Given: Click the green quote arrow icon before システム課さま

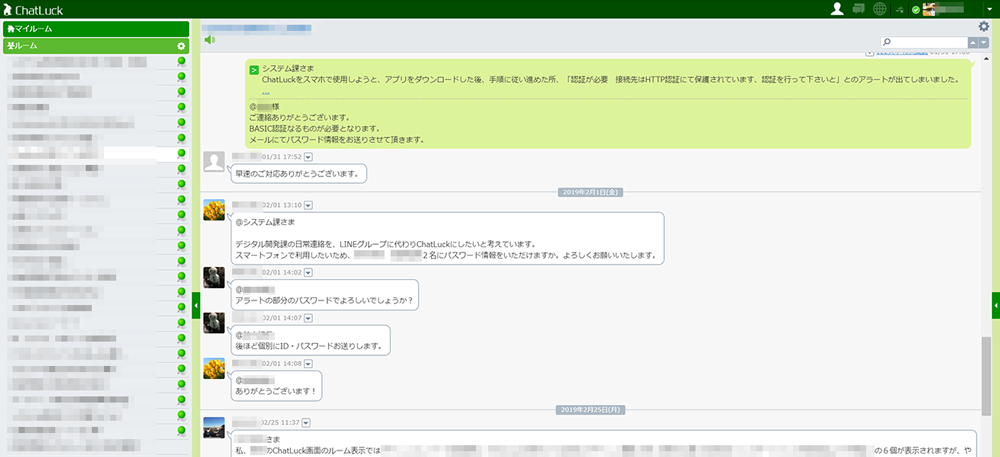Looking at the screenshot, I should pos(254,69).
